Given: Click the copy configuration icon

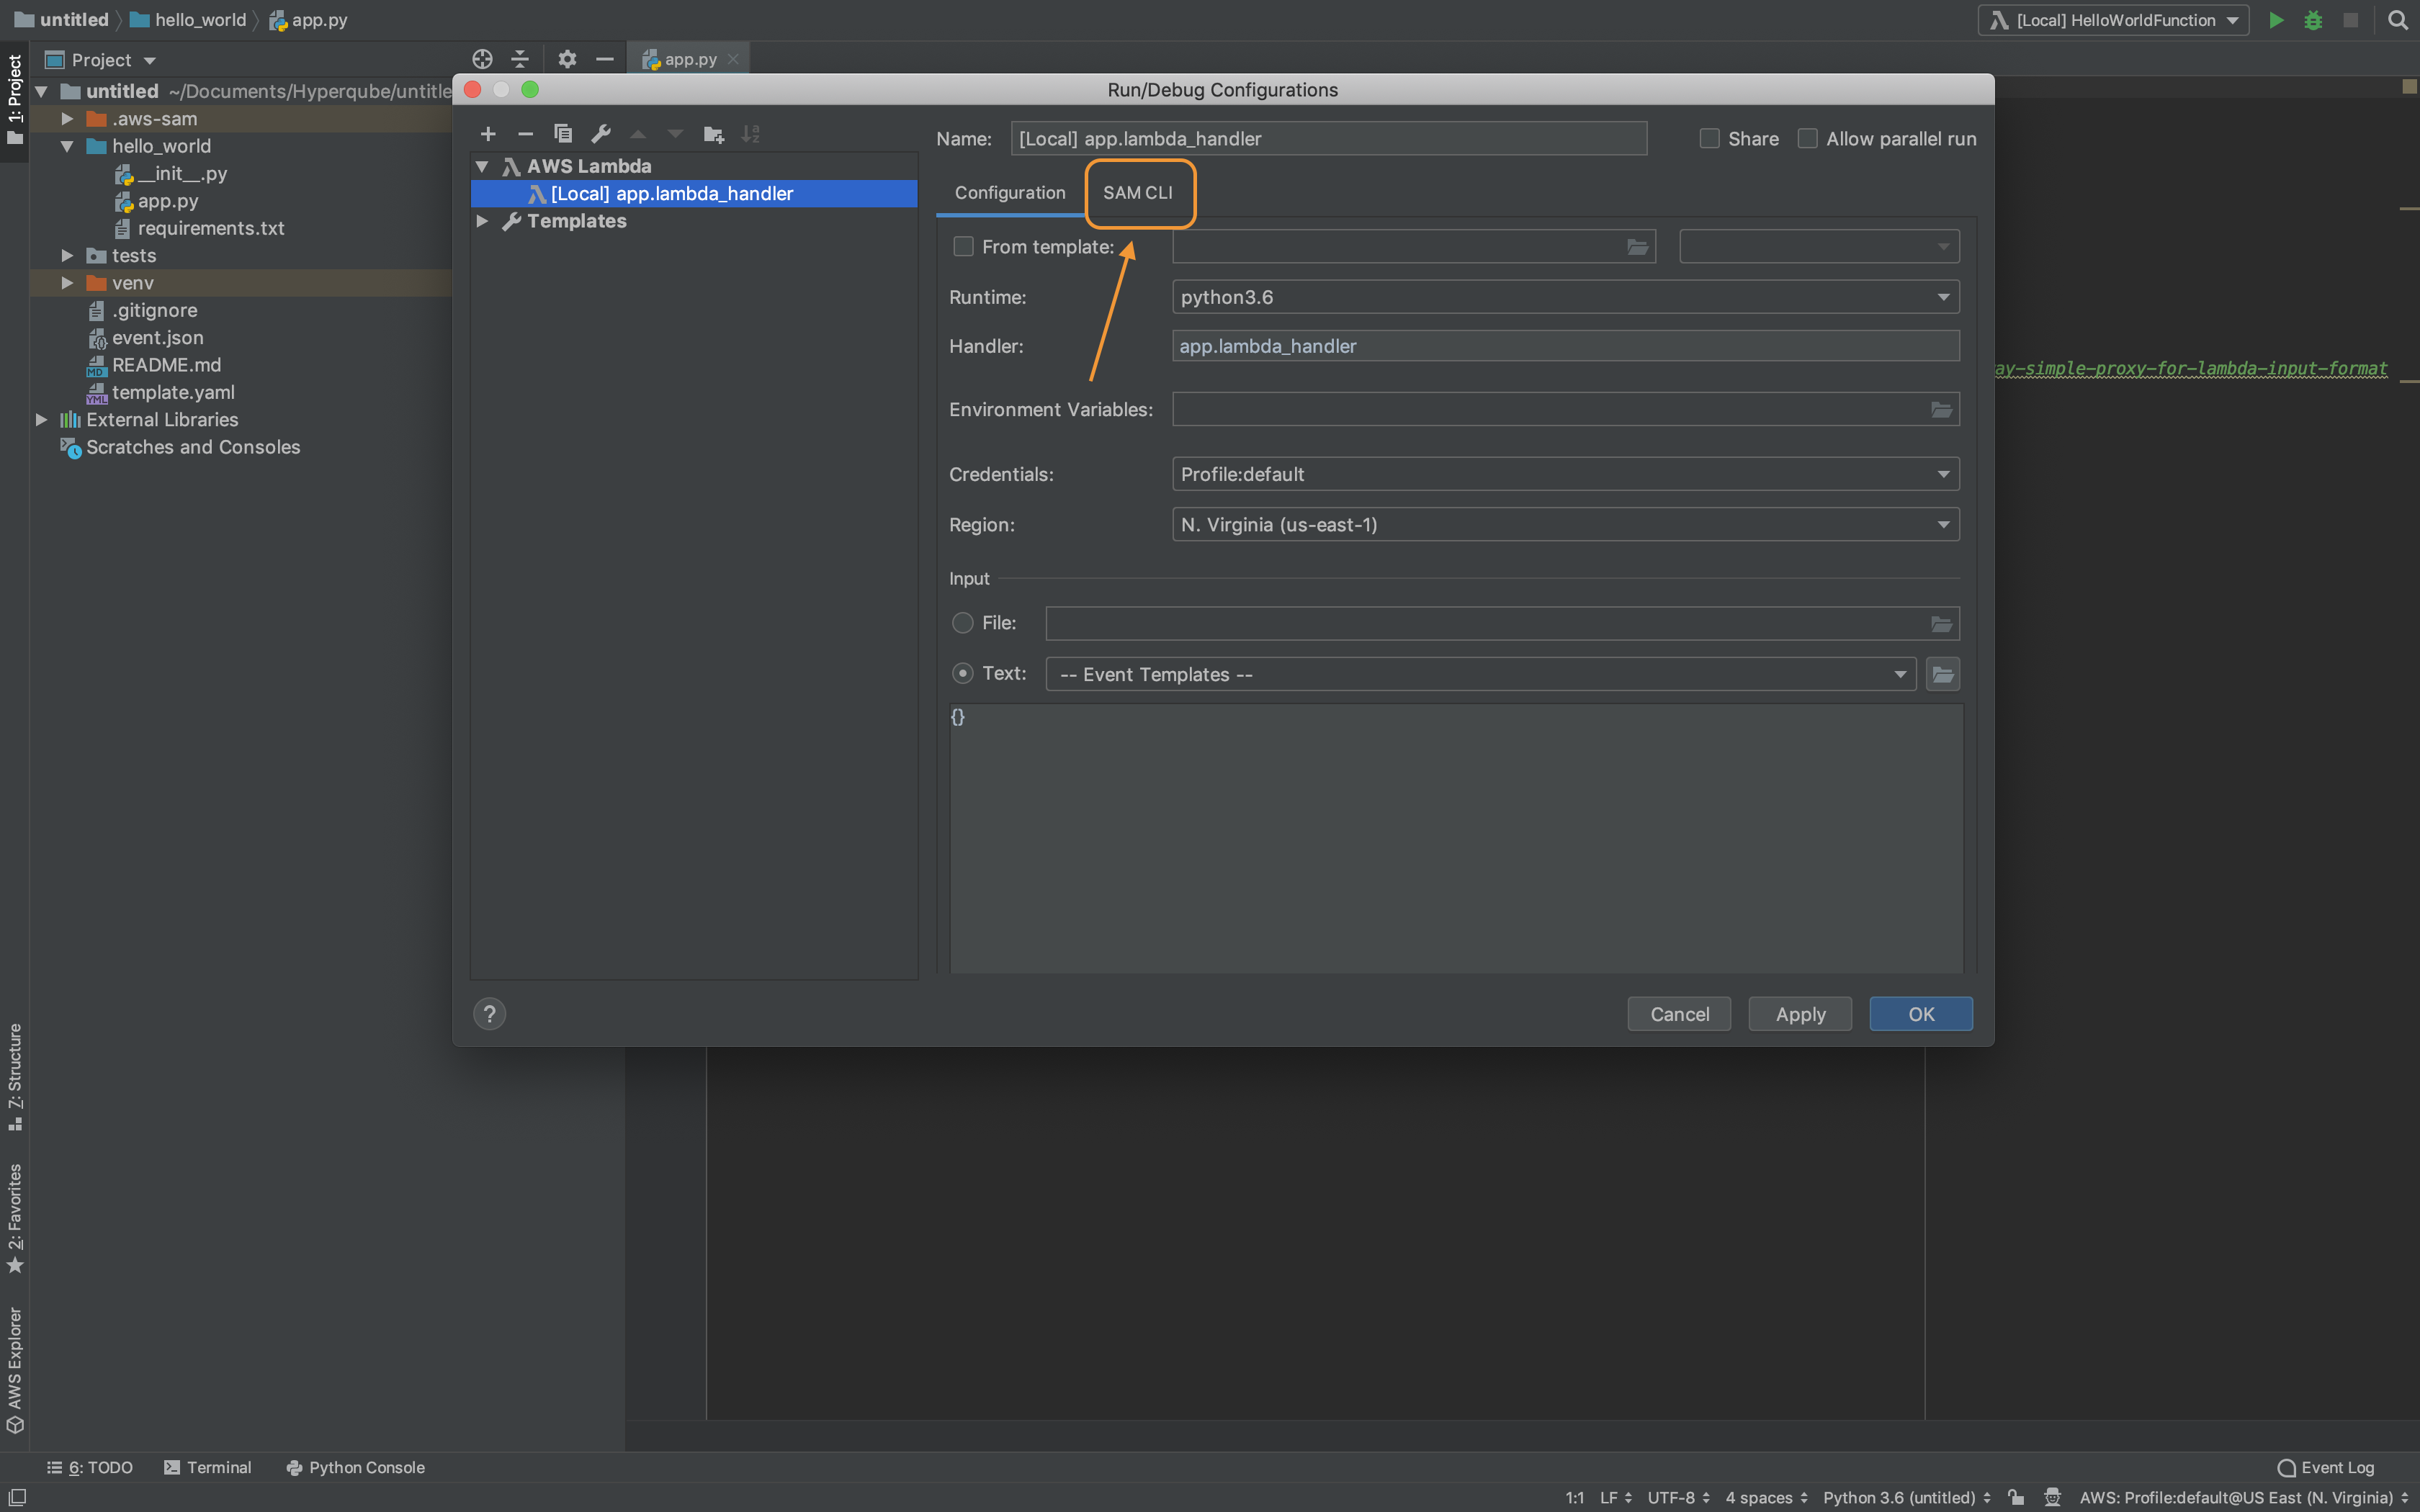Looking at the screenshot, I should [563, 134].
